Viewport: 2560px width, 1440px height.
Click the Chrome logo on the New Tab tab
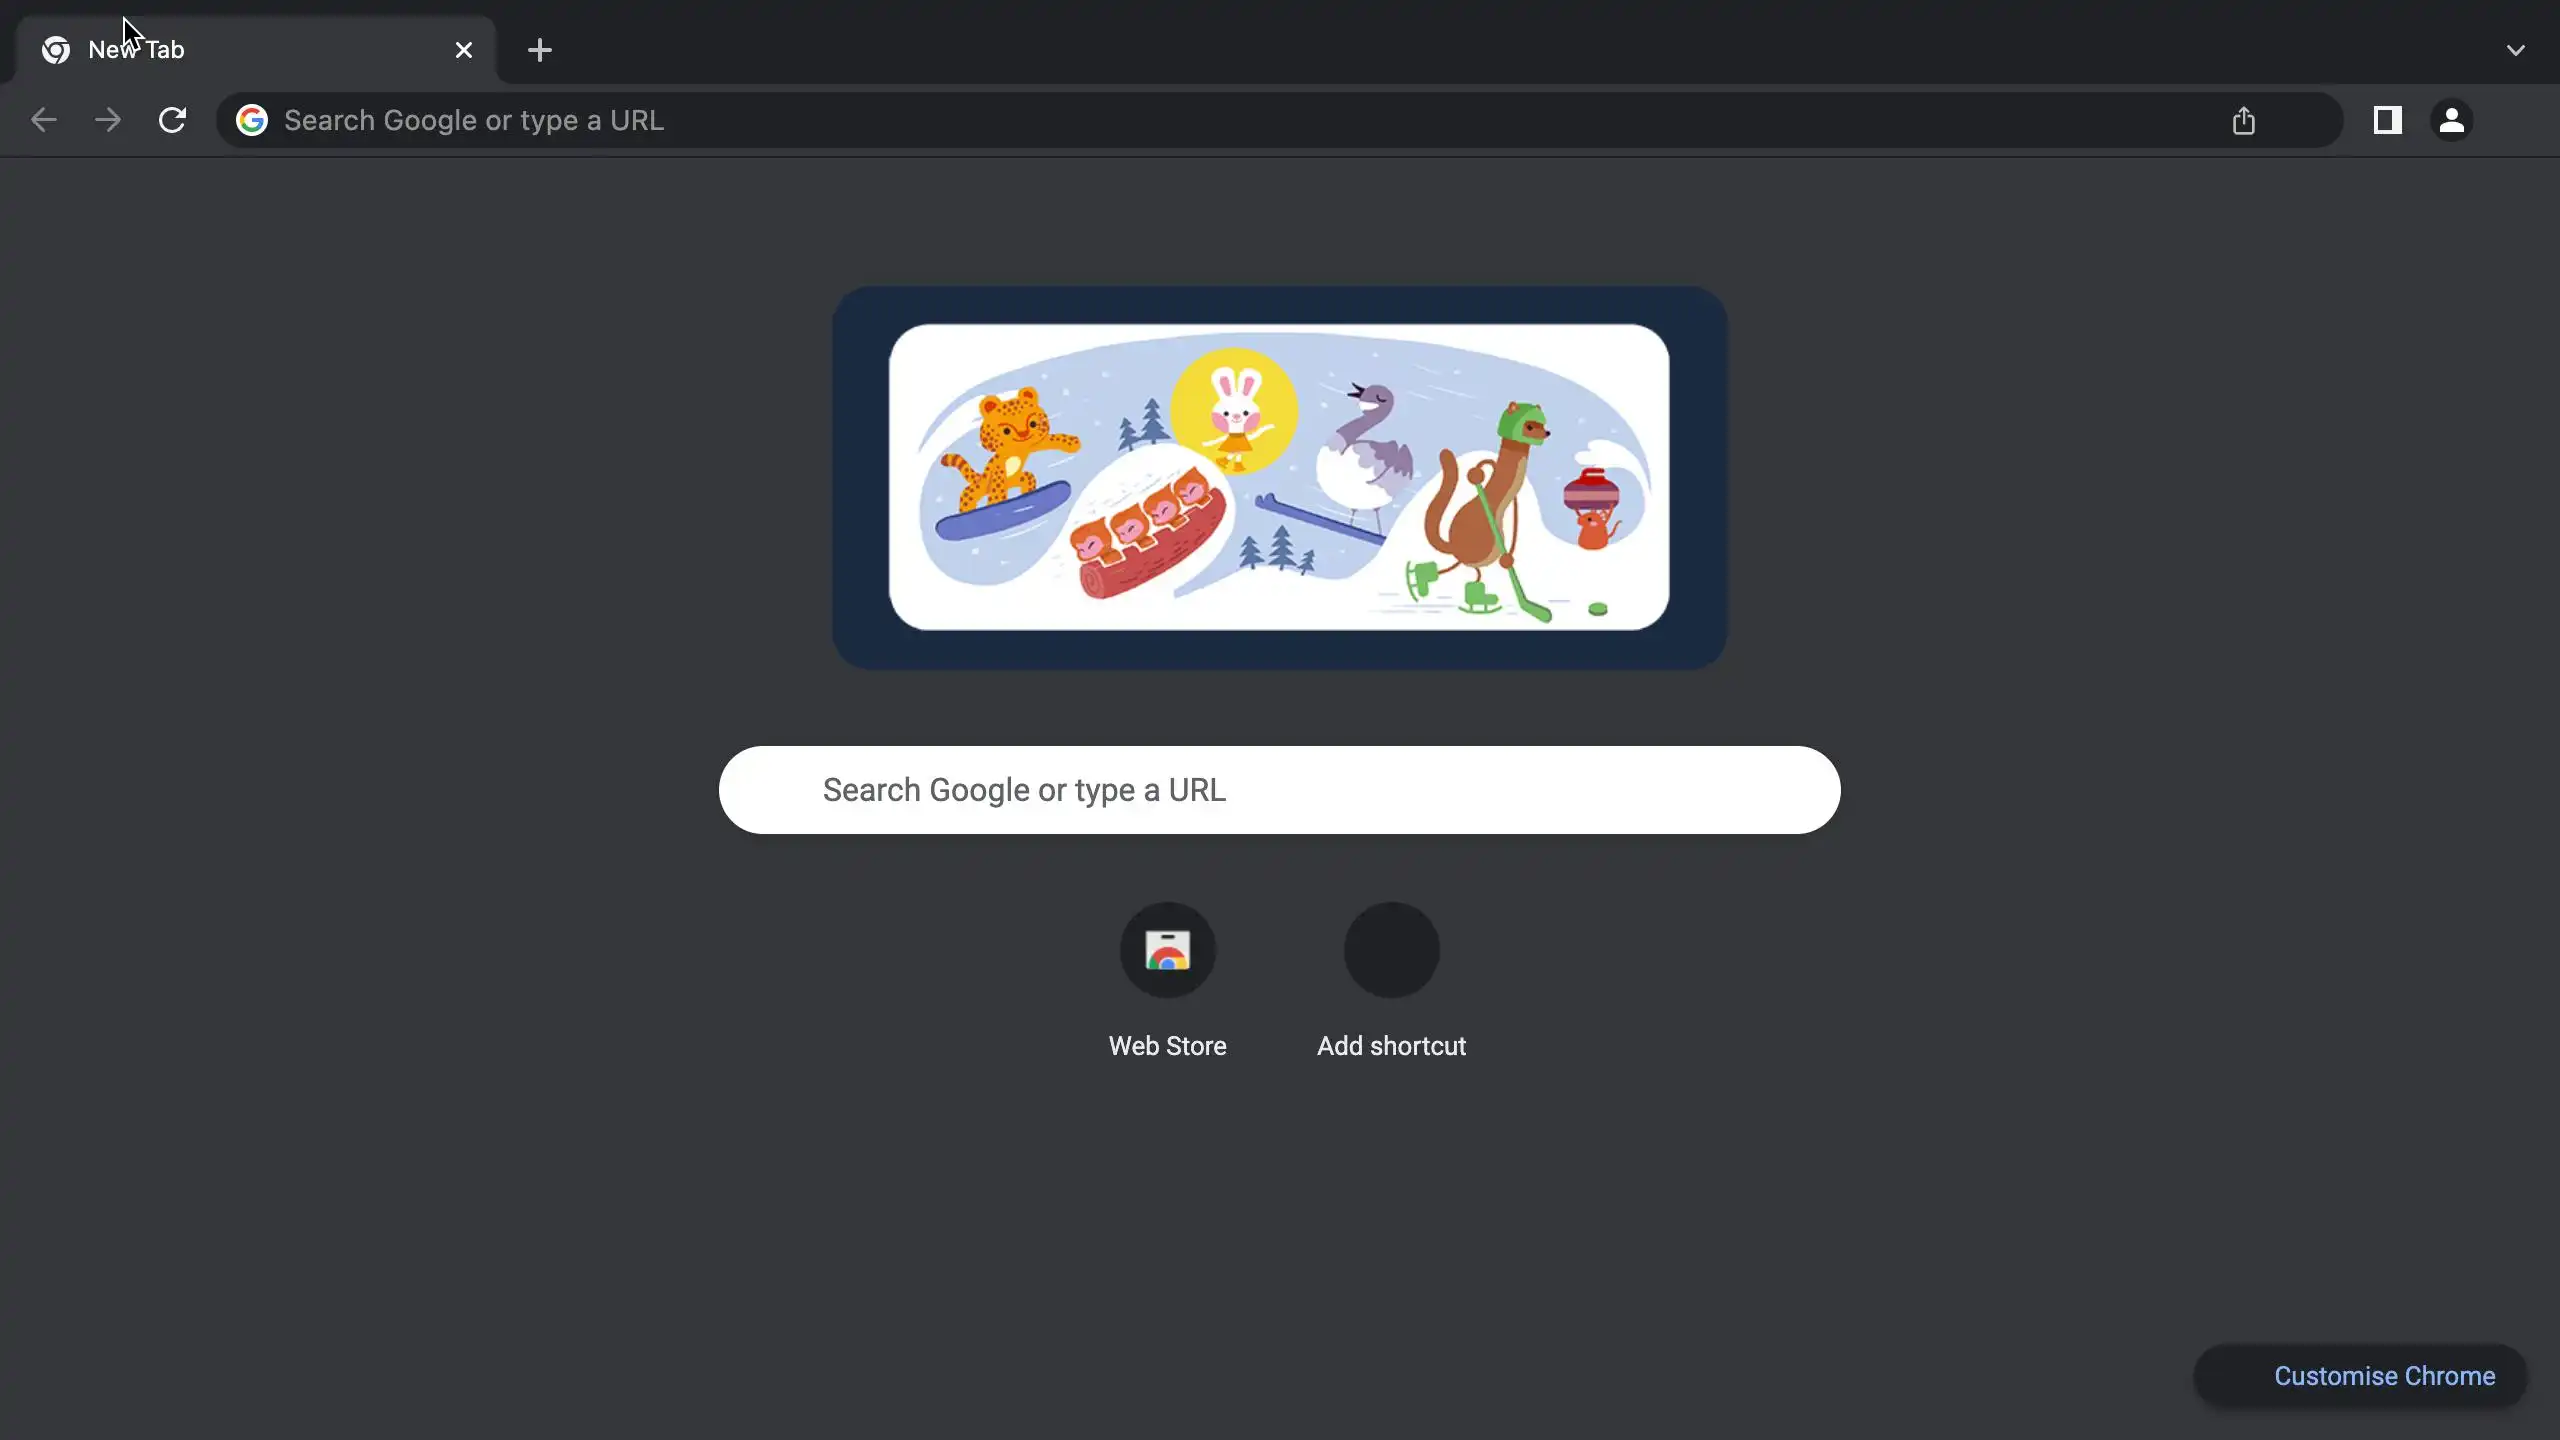56,50
